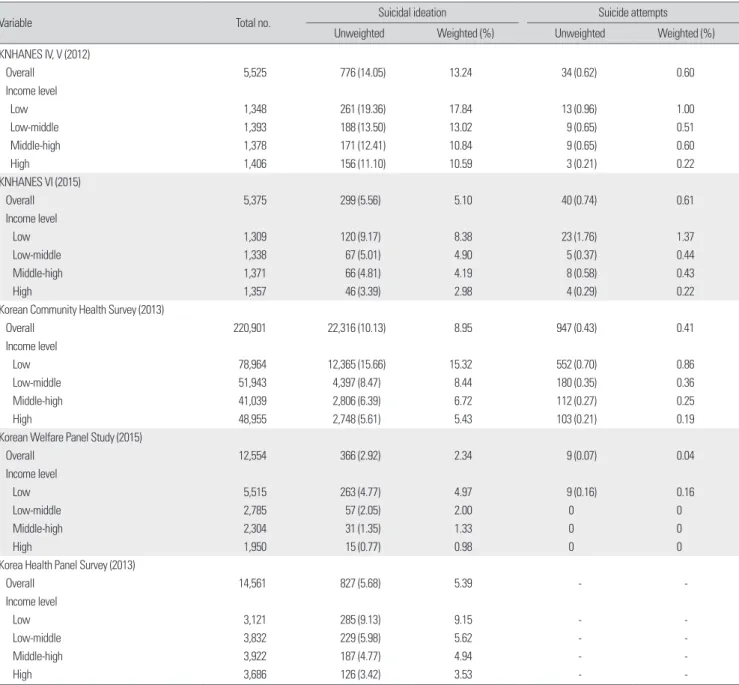The width and height of the screenshot is (739, 685).
Task: Click total value 3,922
Action: [x=255, y=657]
